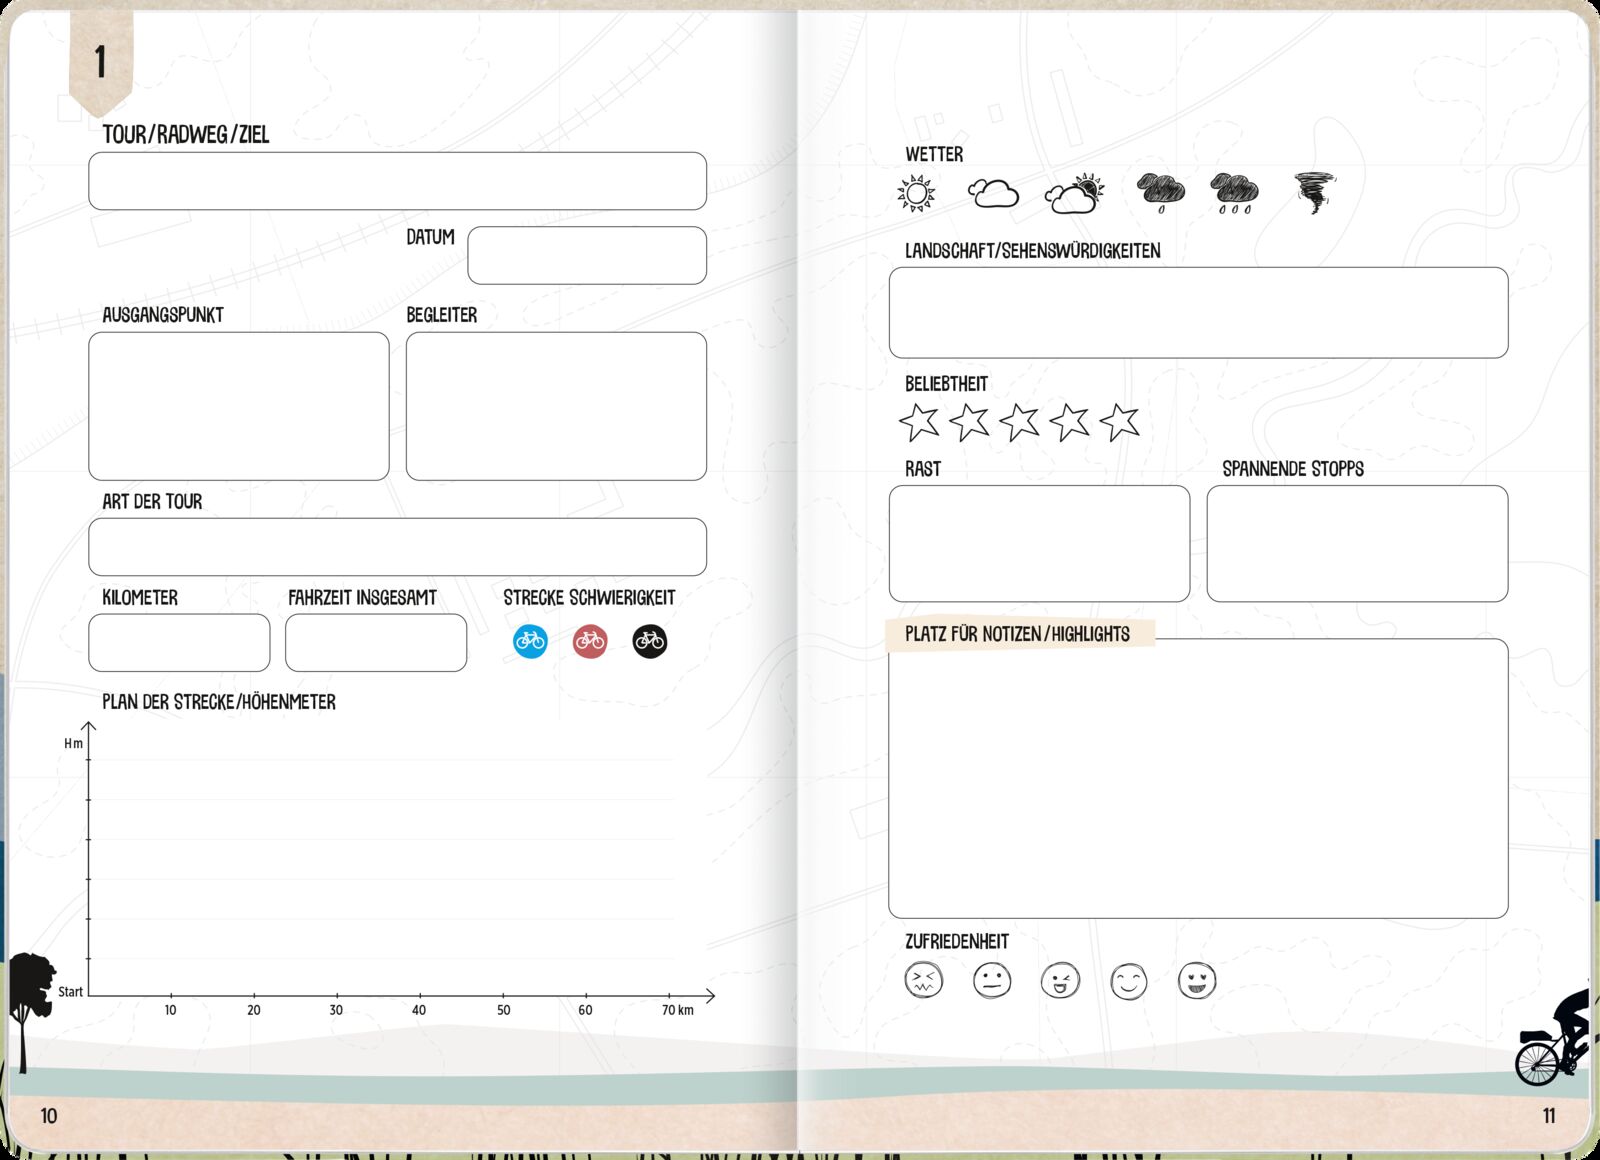
Task: Select black bicycle hard difficulty
Action: [x=649, y=641]
